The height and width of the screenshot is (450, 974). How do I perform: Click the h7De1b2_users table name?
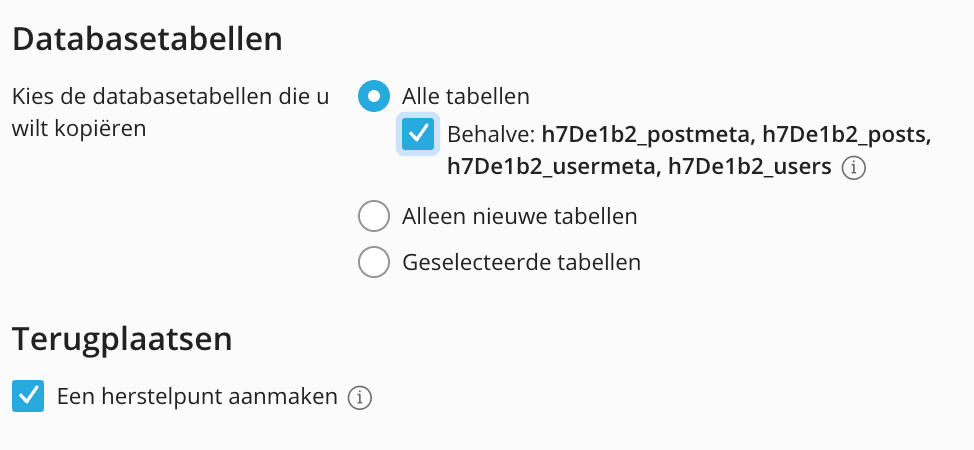coord(750,168)
